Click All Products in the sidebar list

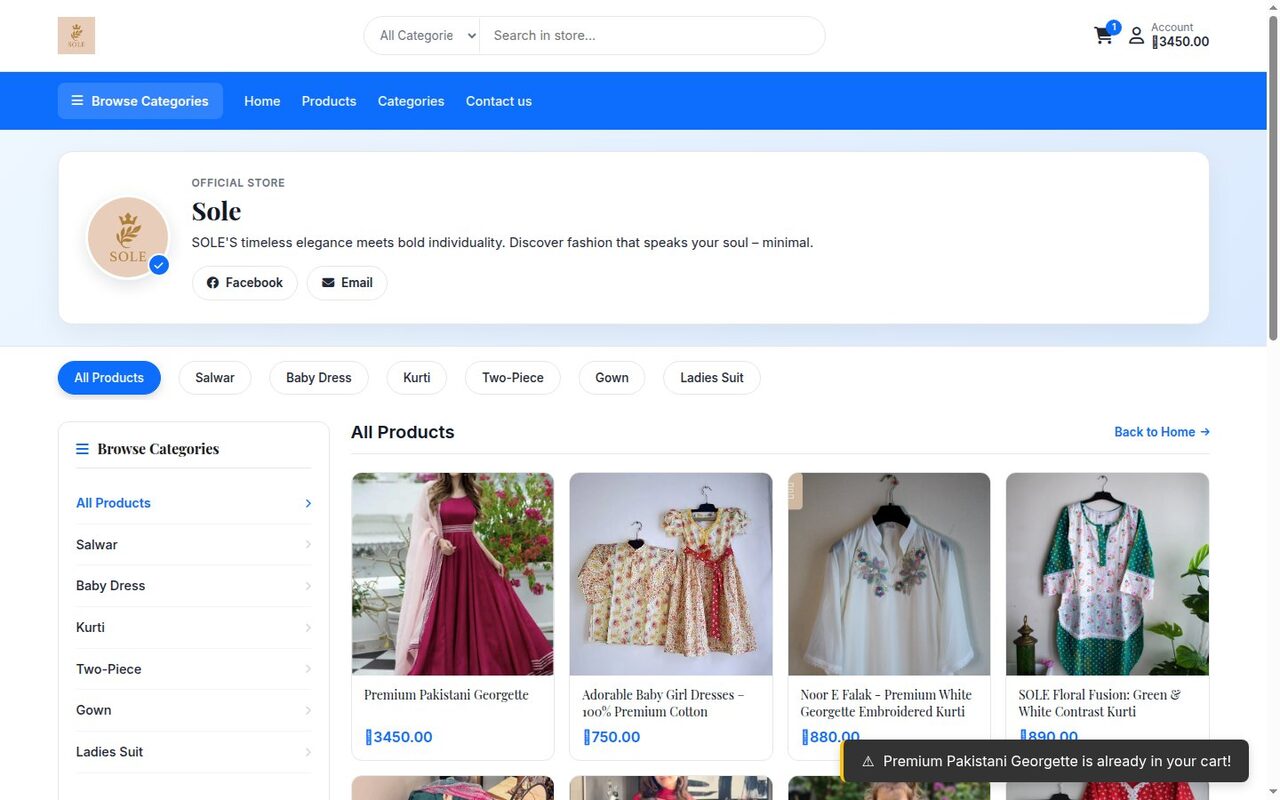194,503
